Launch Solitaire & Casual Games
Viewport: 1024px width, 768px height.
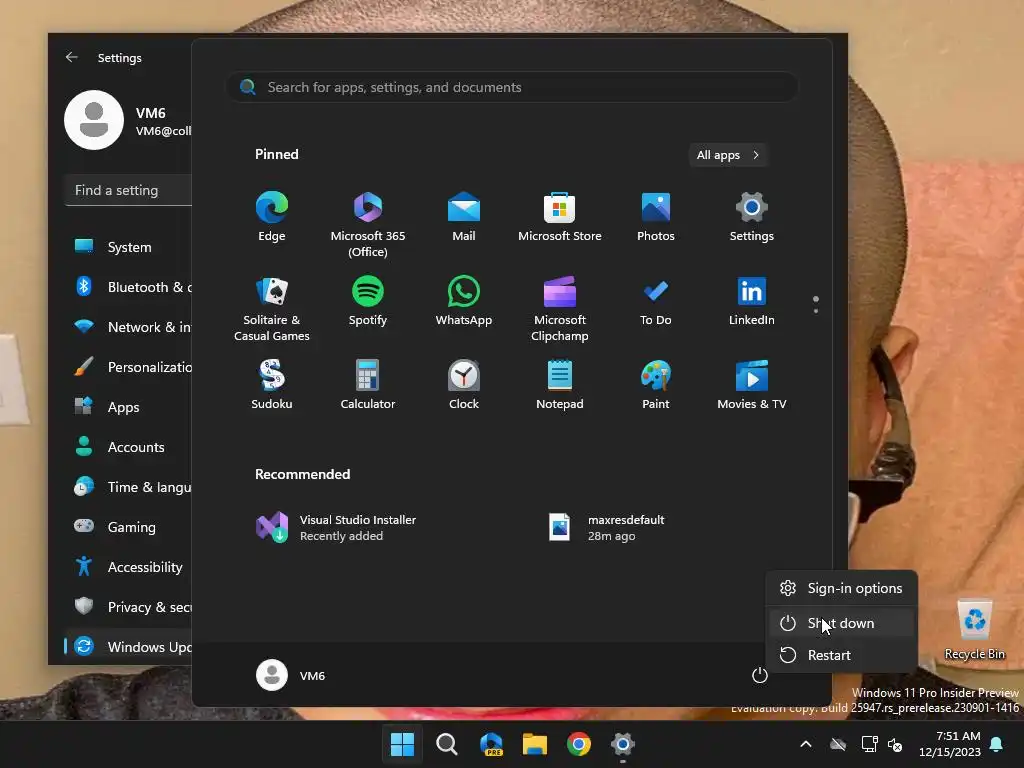point(272,308)
